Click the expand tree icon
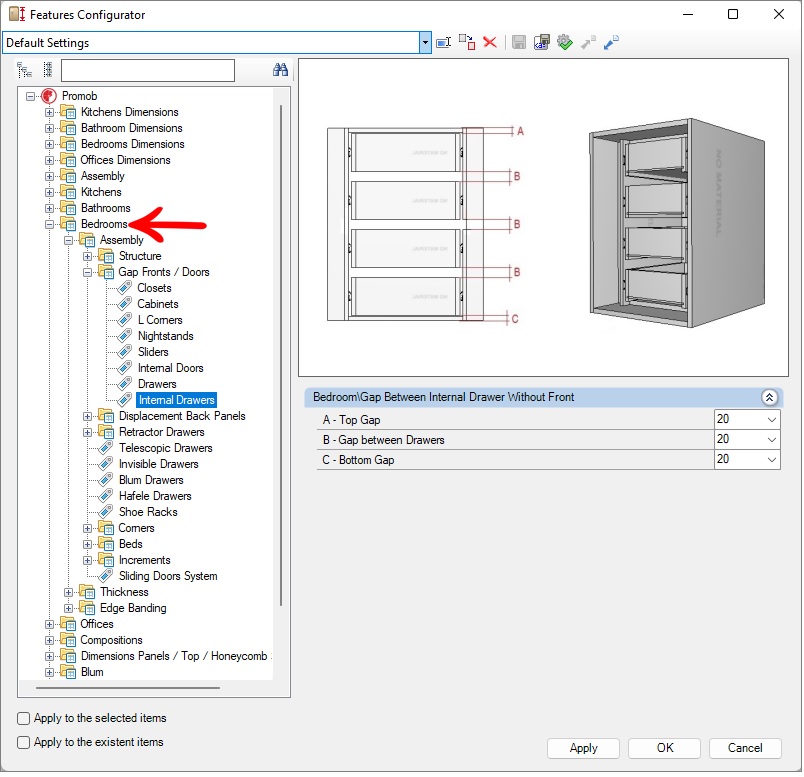Viewport: 804px width, 777px height. tap(24, 70)
